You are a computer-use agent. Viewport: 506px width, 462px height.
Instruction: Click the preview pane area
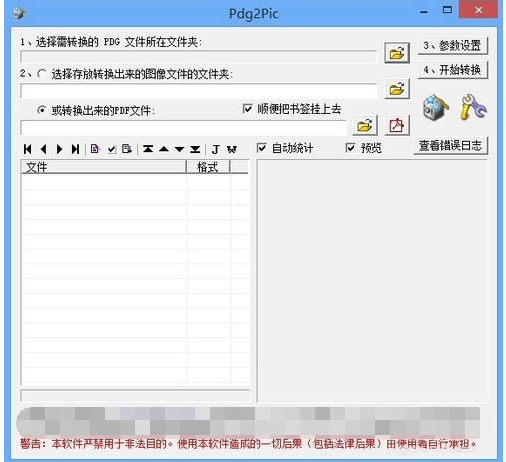372,281
